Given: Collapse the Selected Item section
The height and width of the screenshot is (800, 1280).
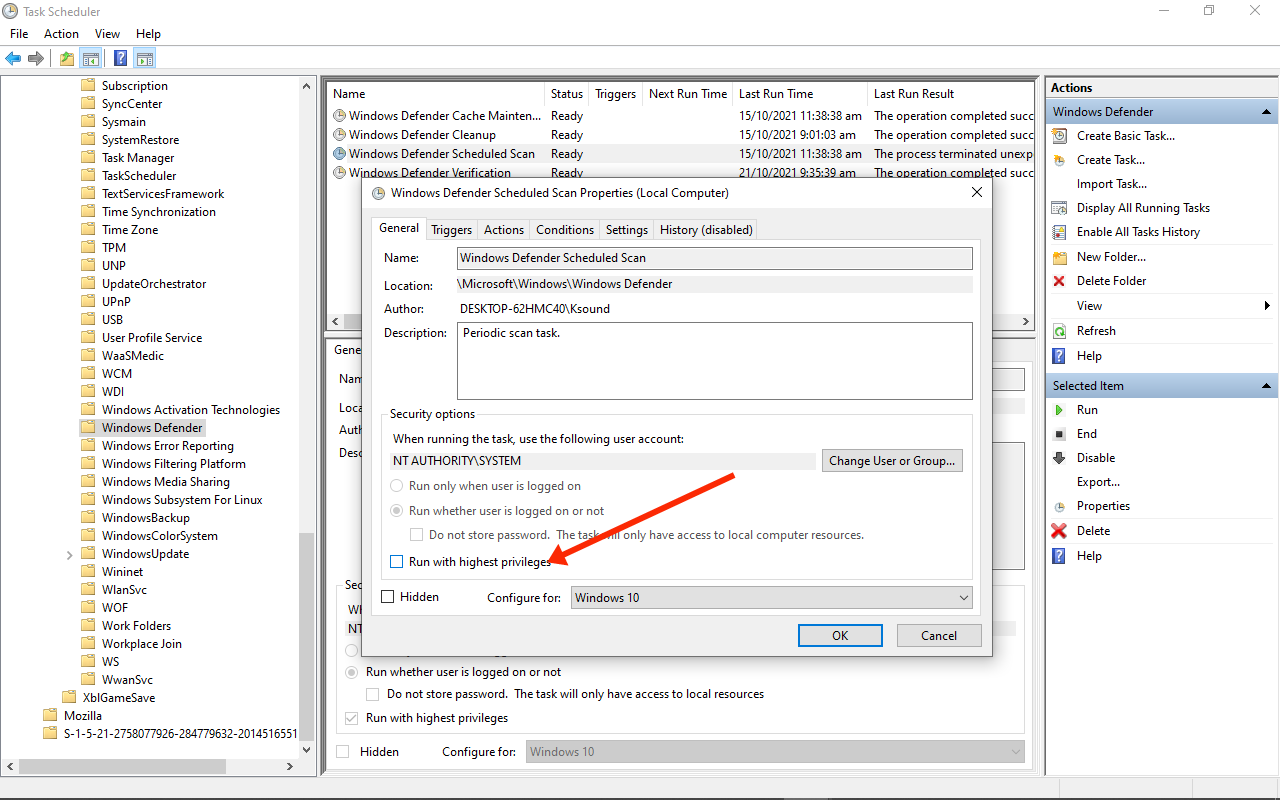Looking at the screenshot, I should point(1267,386).
